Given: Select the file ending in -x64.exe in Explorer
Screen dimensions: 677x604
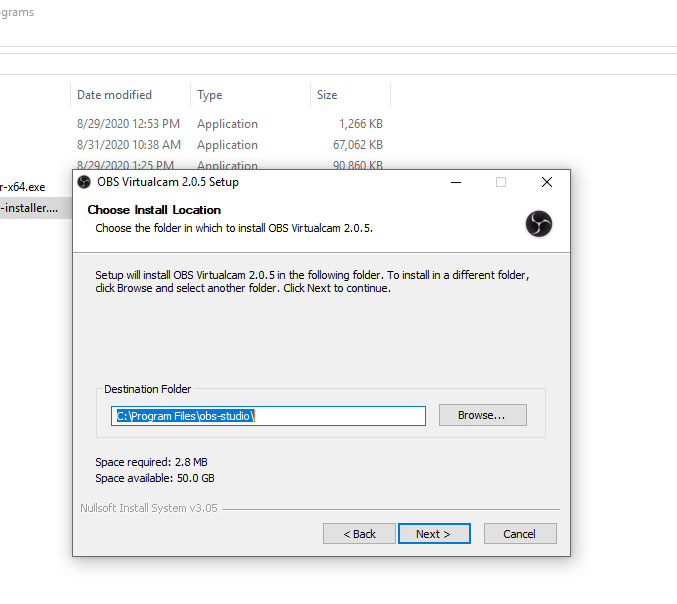Looking at the screenshot, I should 22,187.
